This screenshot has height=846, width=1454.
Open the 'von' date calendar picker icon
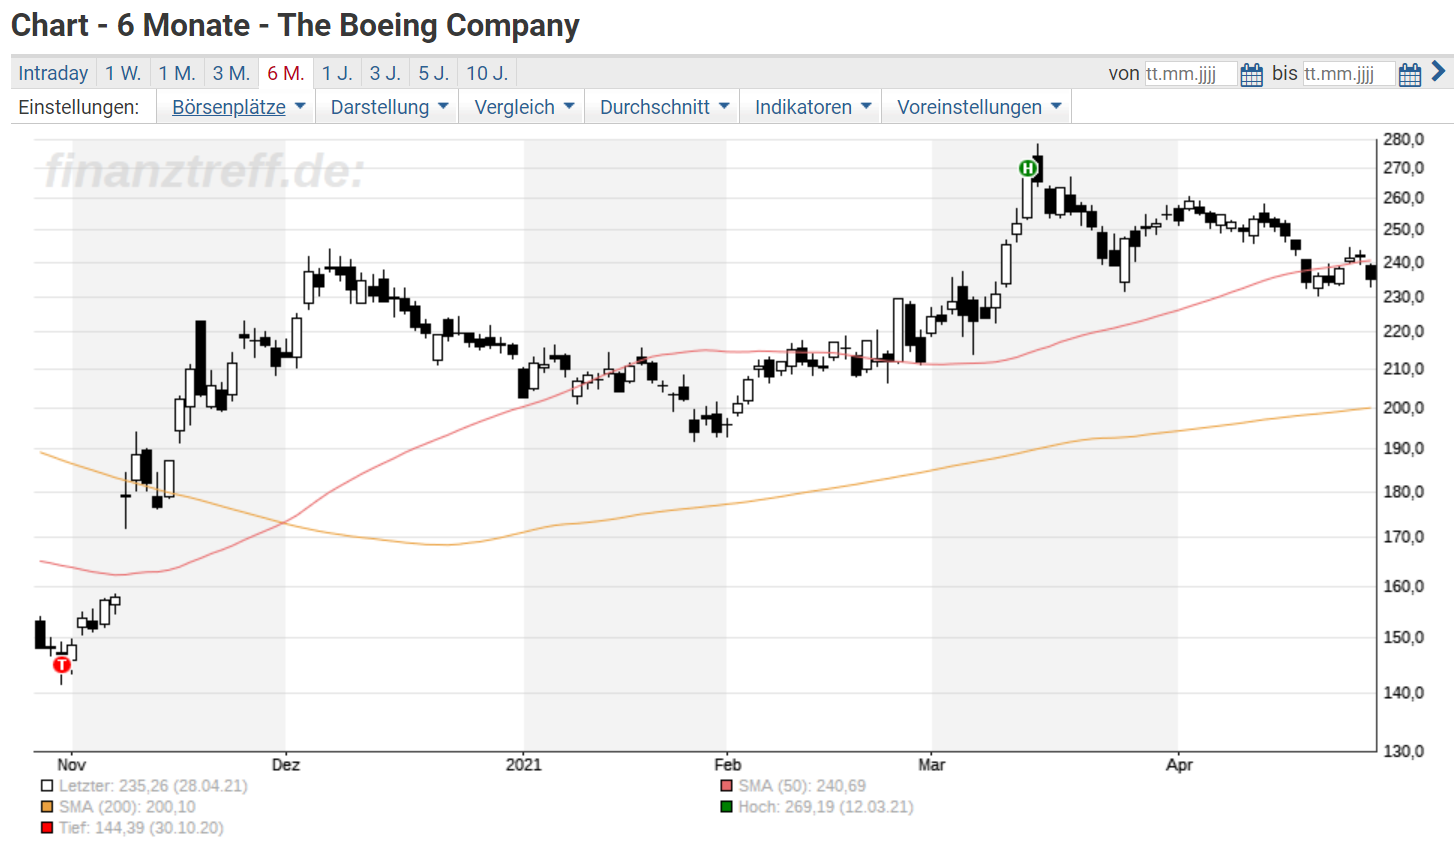click(1251, 74)
